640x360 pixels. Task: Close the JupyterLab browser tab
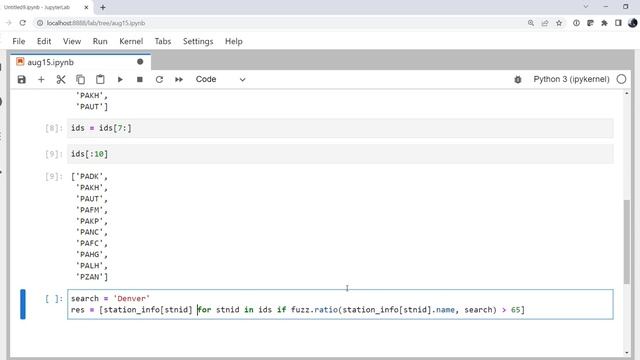tap(86, 7)
